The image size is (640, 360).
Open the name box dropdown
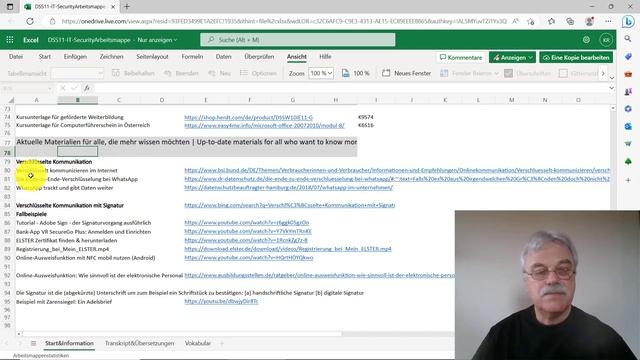(x=49, y=88)
